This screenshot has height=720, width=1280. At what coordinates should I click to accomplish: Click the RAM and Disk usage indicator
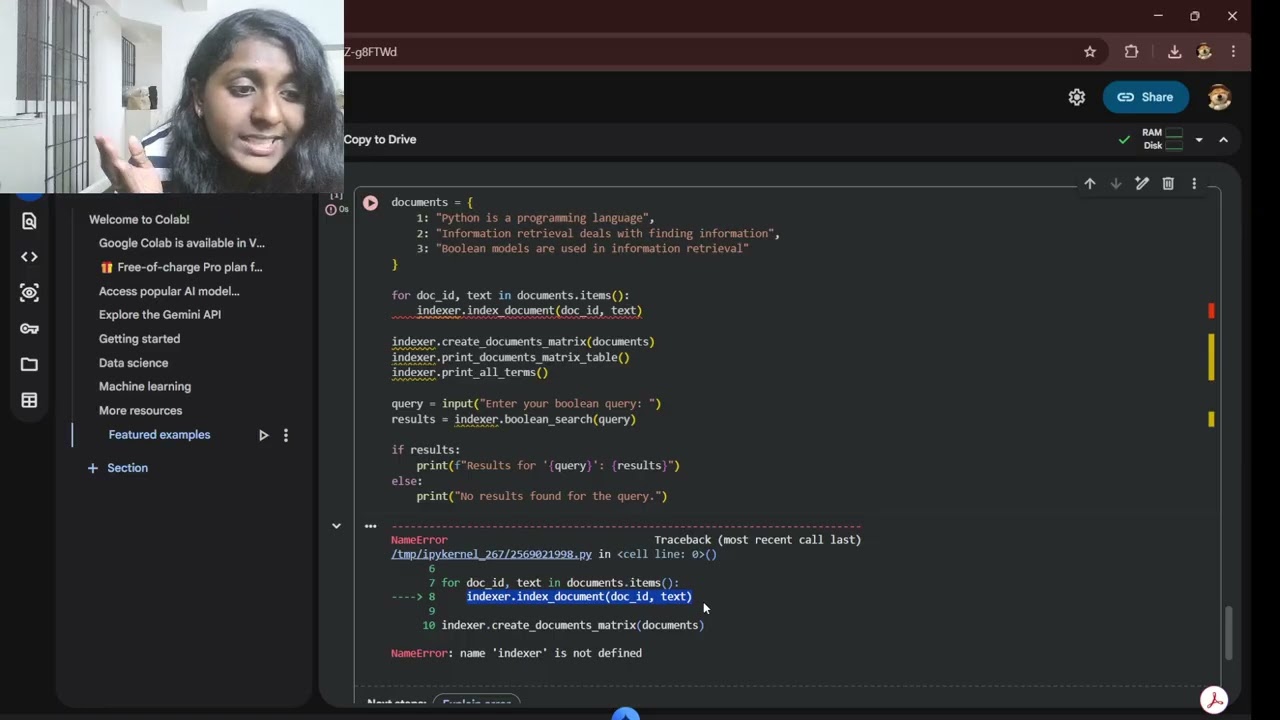[x=1162, y=139]
